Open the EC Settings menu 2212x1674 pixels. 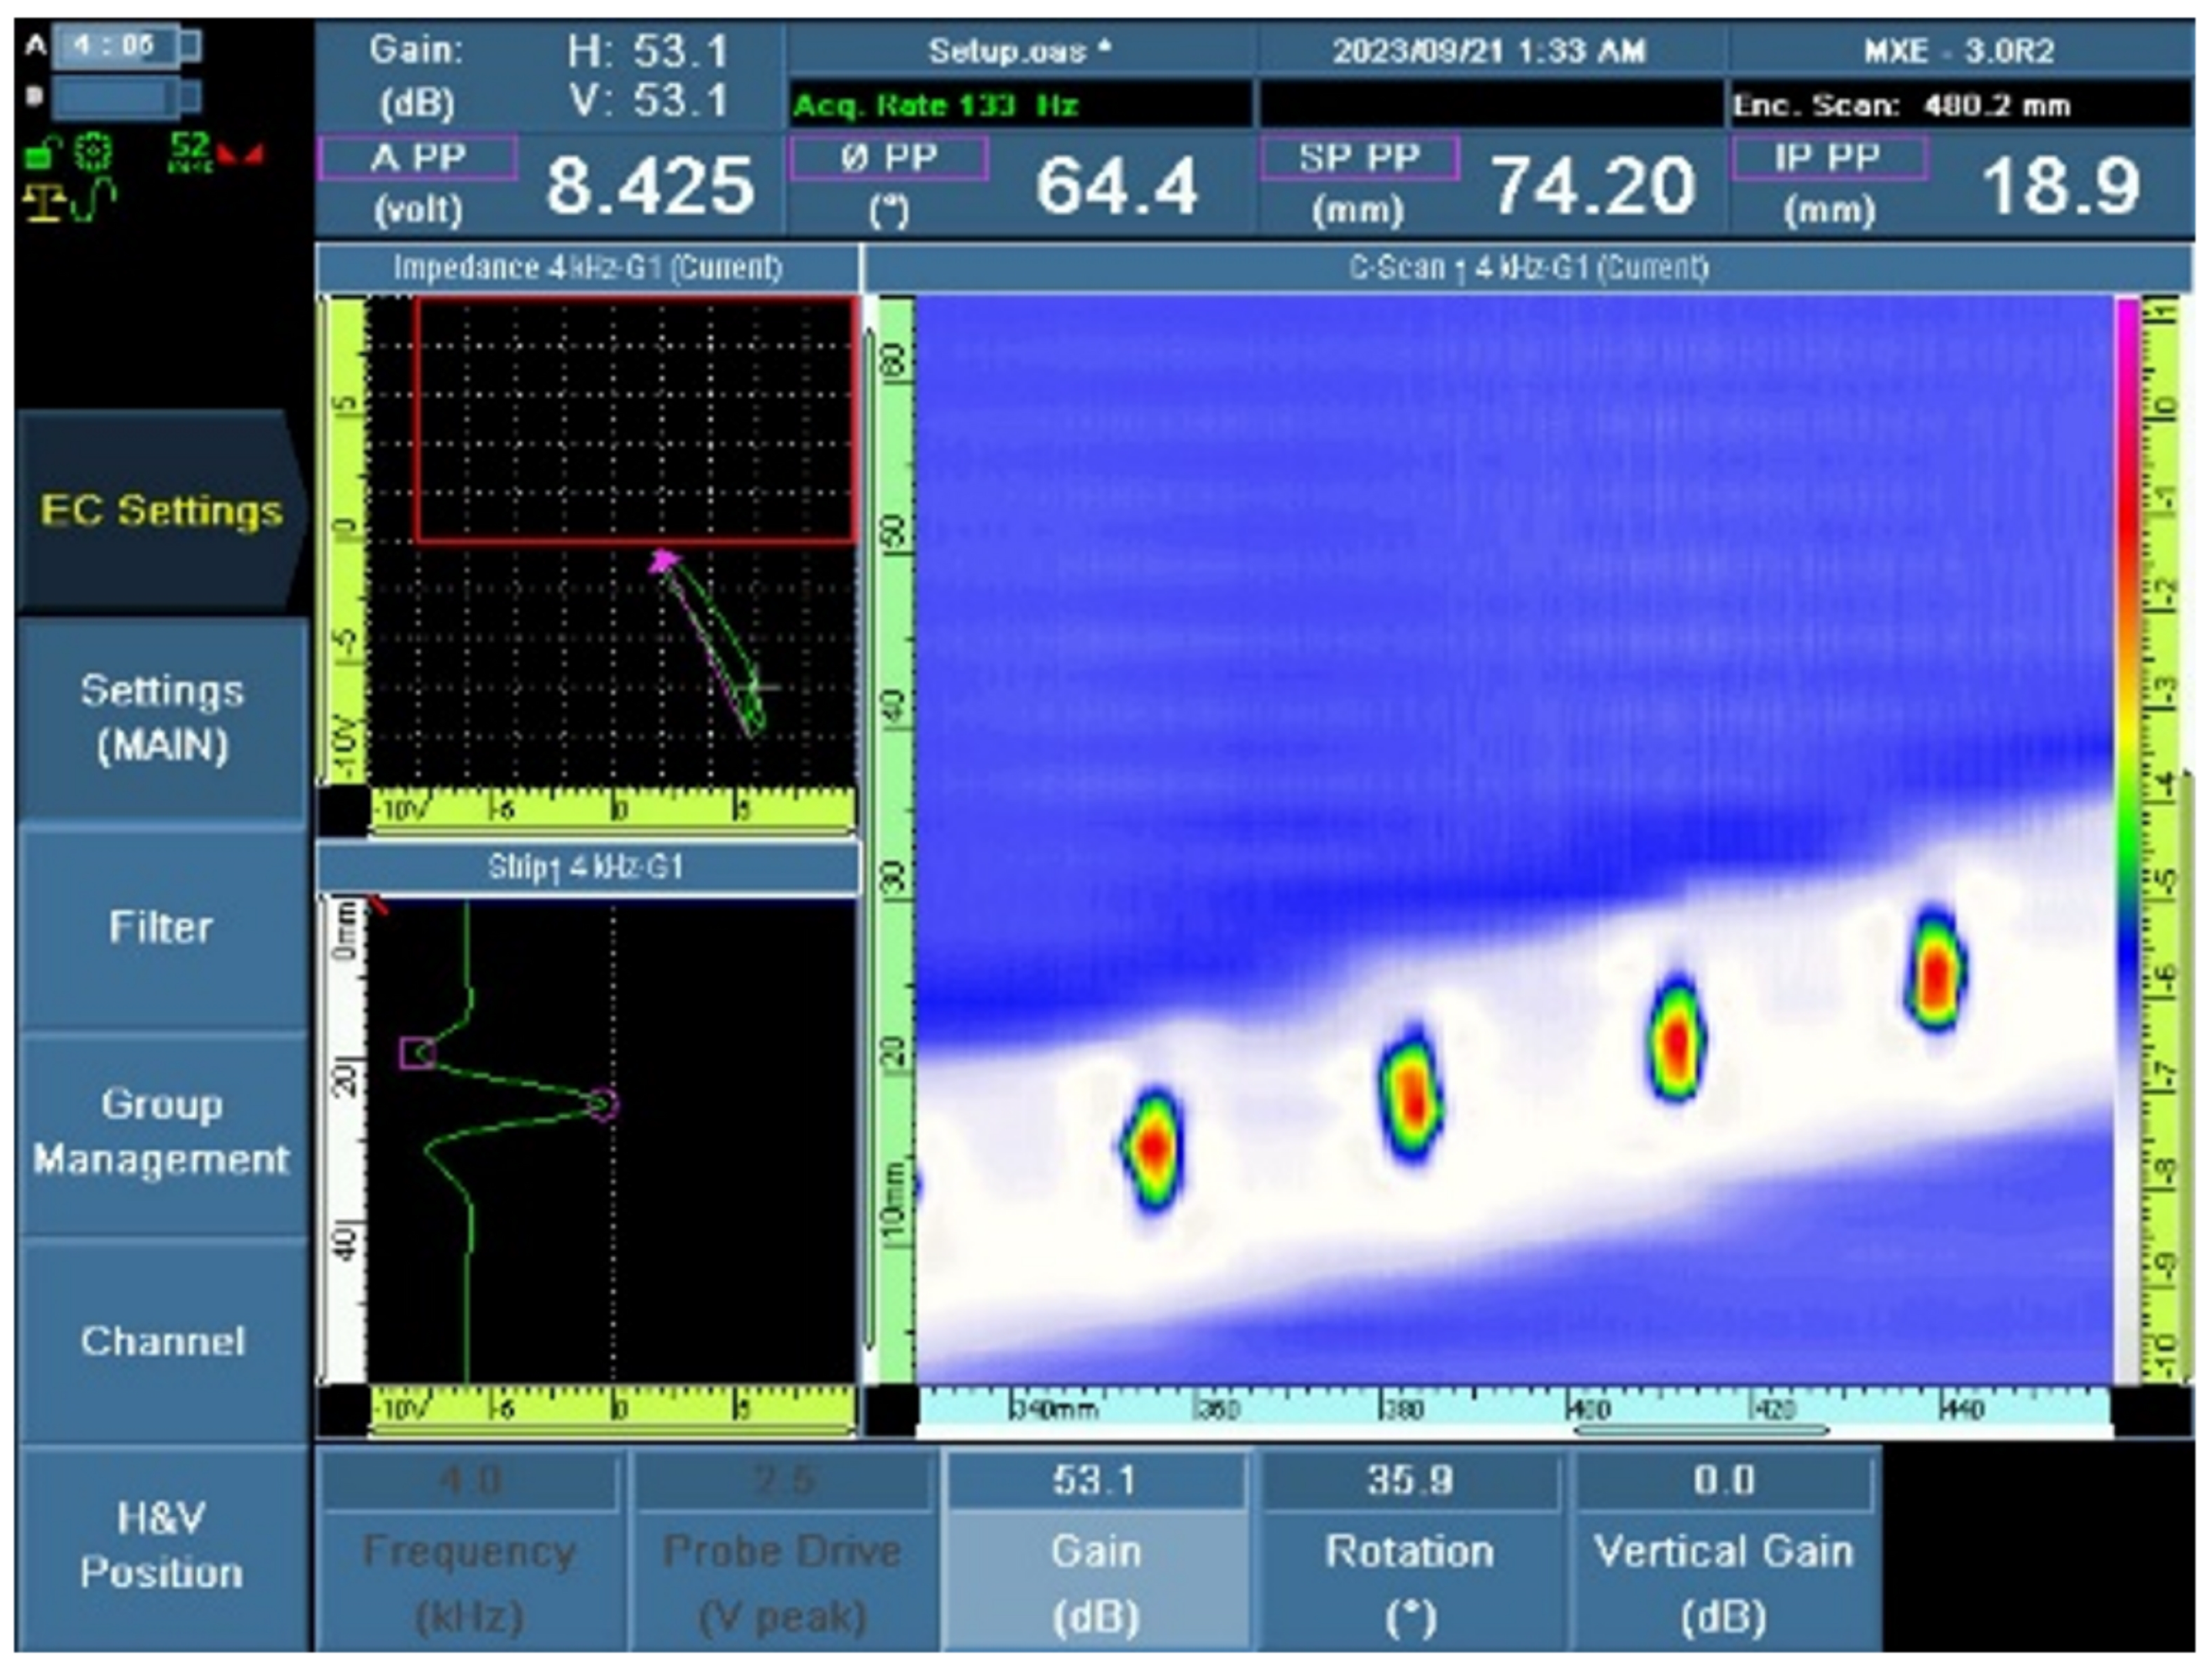click(x=160, y=511)
